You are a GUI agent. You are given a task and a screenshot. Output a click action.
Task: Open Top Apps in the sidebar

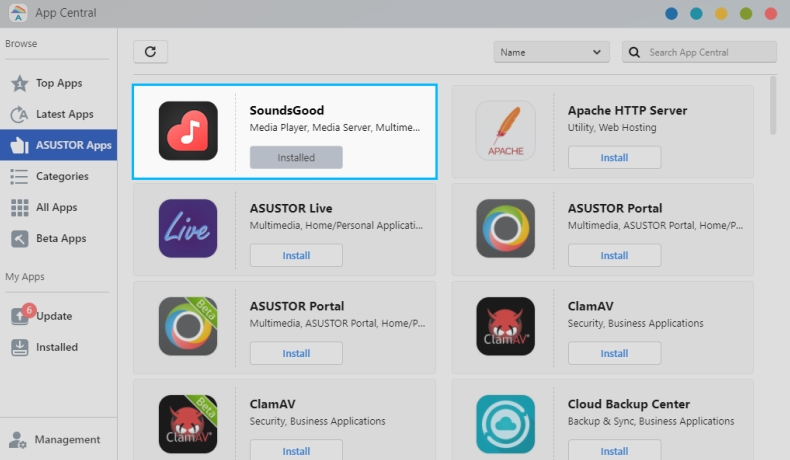(x=58, y=83)
